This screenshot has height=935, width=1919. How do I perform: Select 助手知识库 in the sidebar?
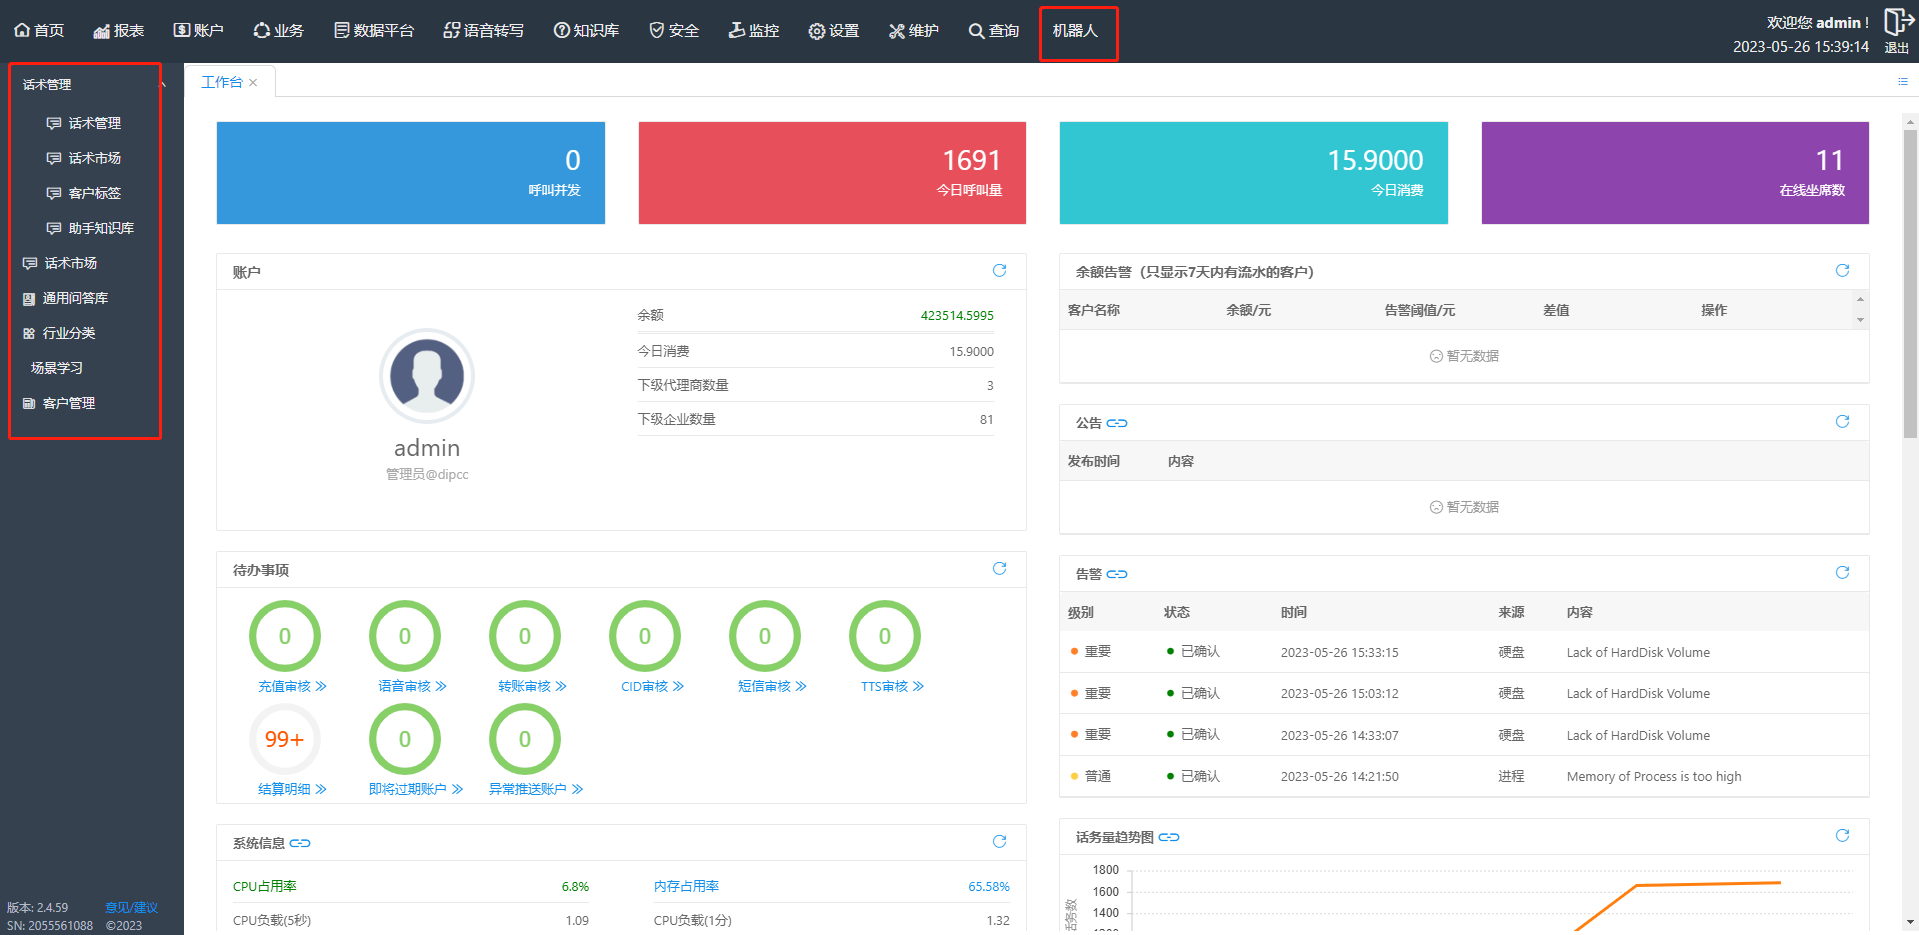coord(100,228)
